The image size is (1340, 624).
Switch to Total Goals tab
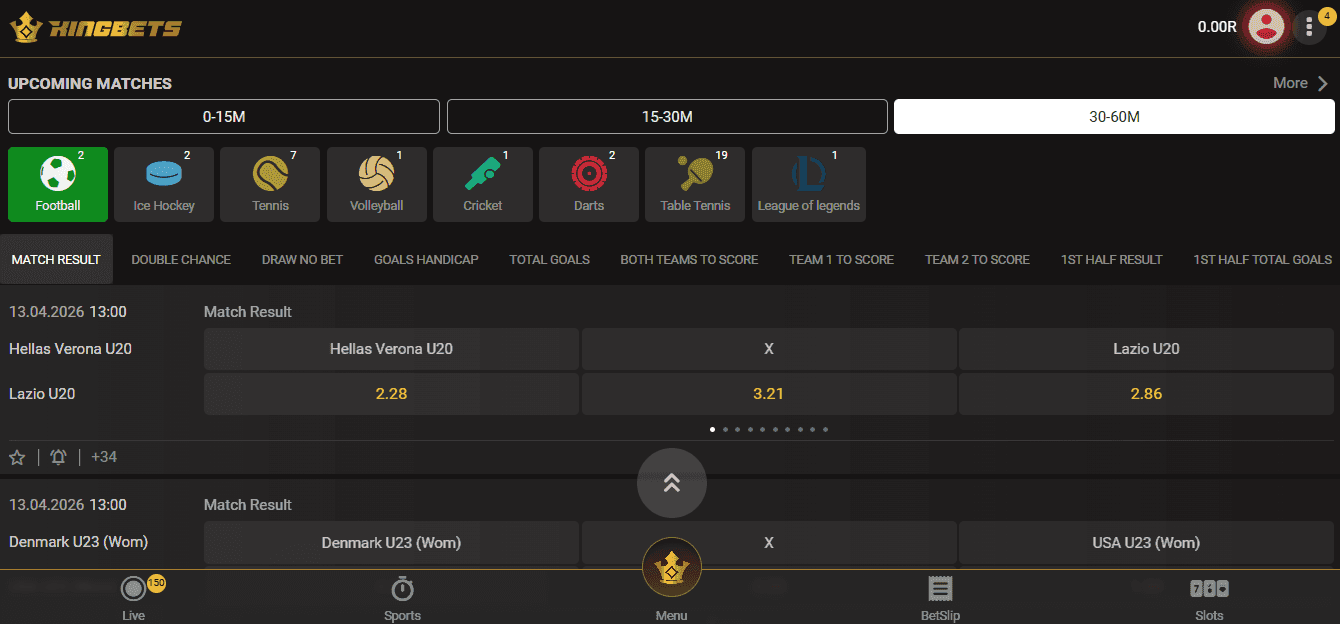coord(549,259)
